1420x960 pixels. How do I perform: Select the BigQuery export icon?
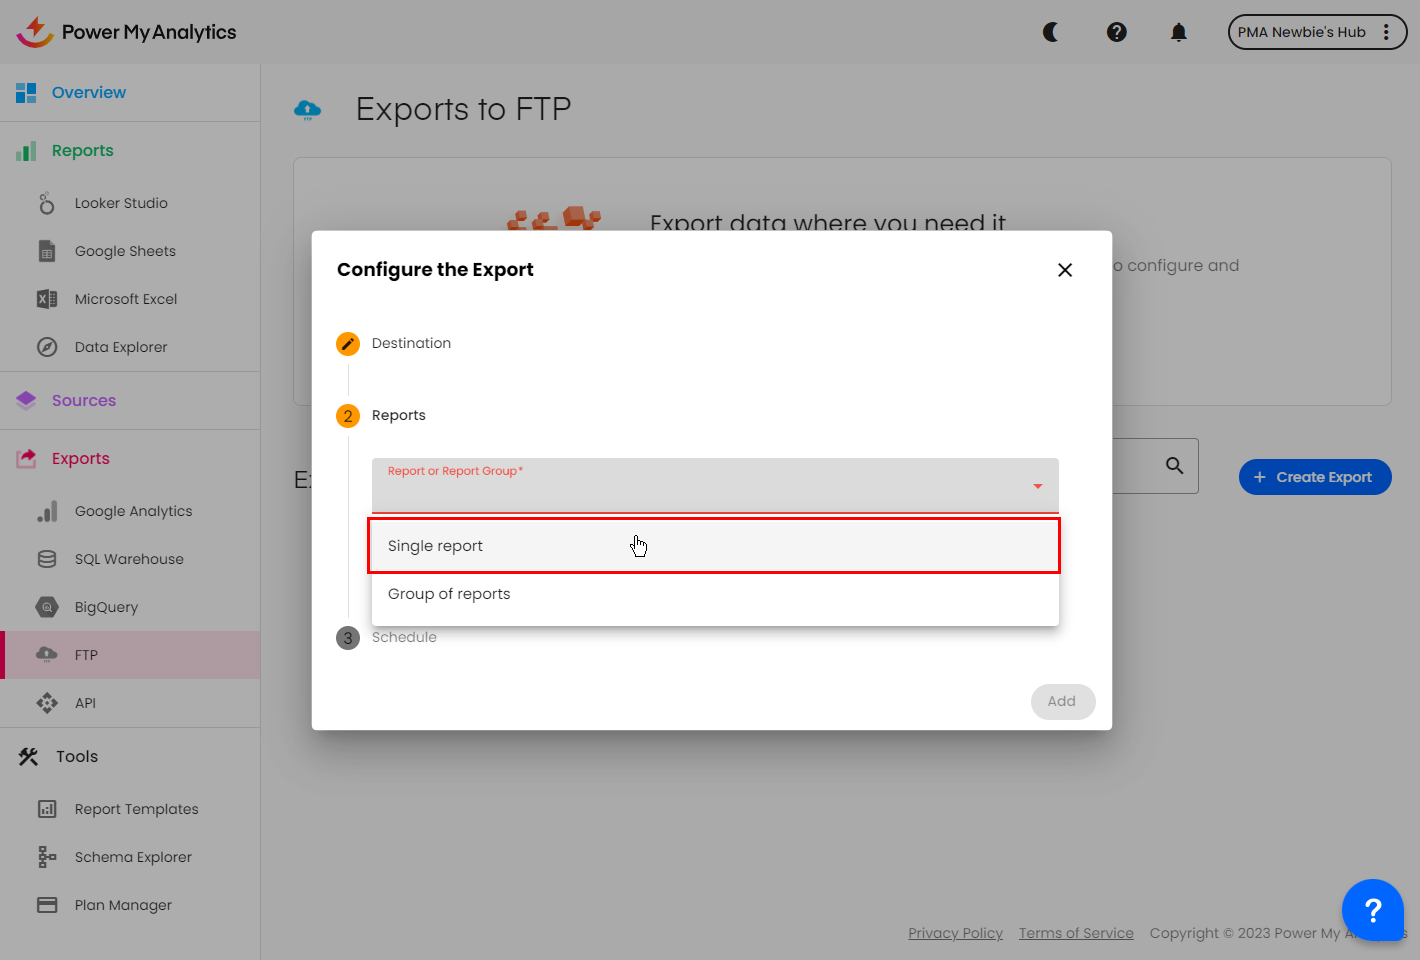(x=47, y=607)
